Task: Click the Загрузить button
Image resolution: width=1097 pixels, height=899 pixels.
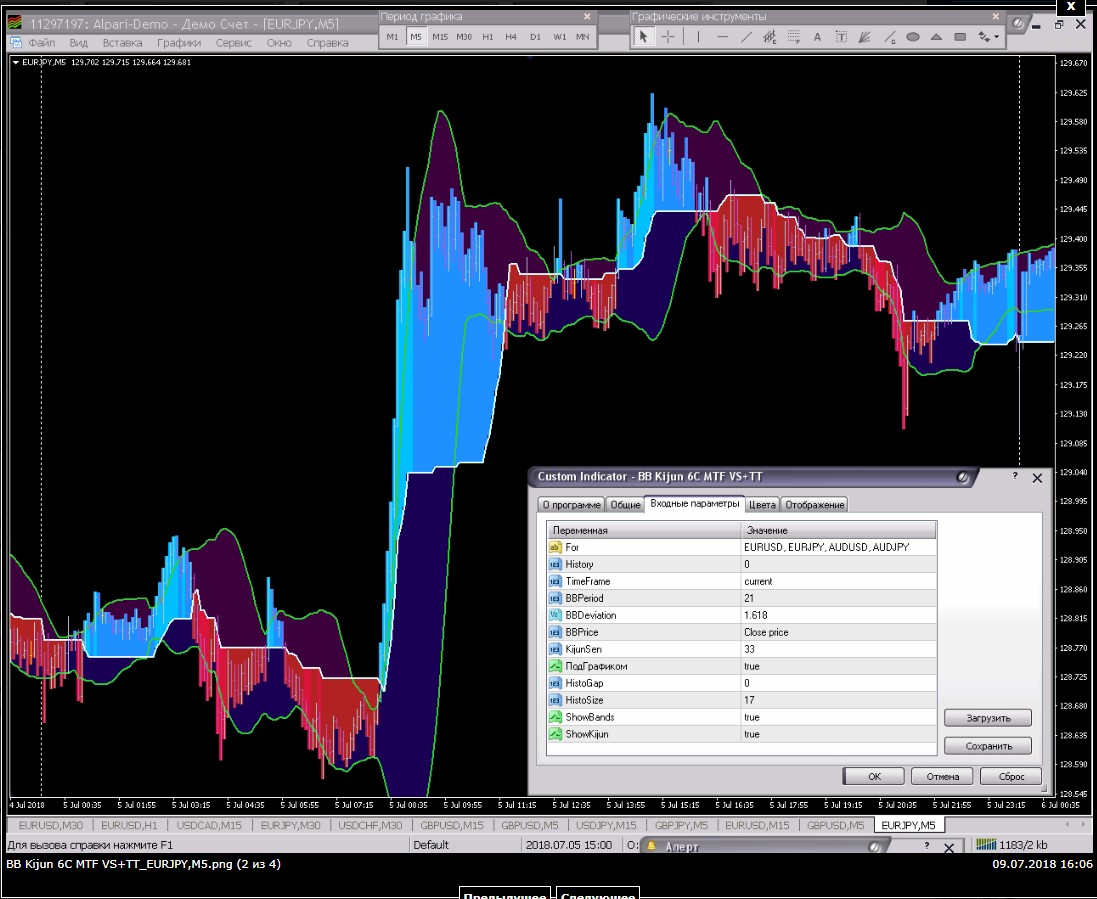Action: click(x=988, y=718)
